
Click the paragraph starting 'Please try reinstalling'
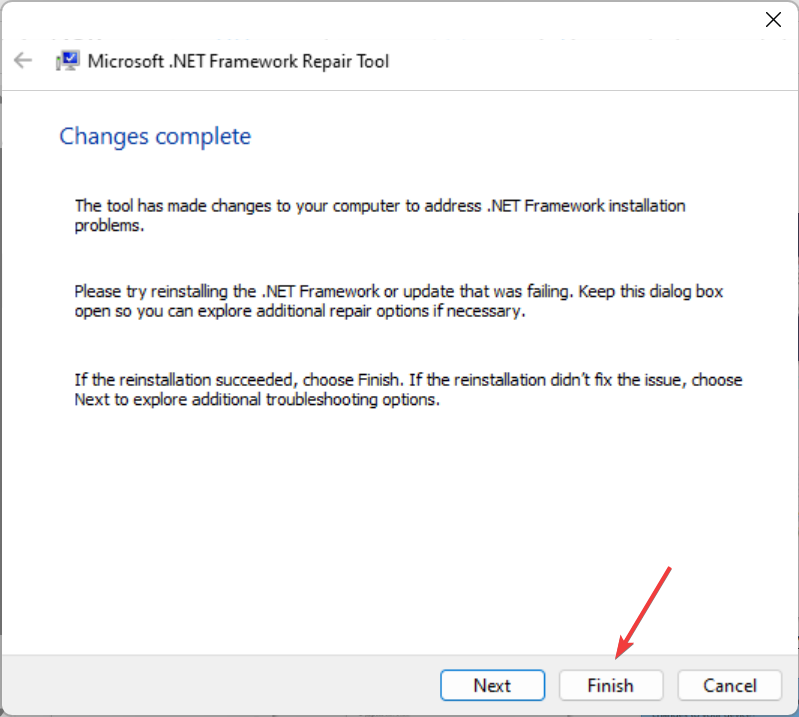pos(398,301)
